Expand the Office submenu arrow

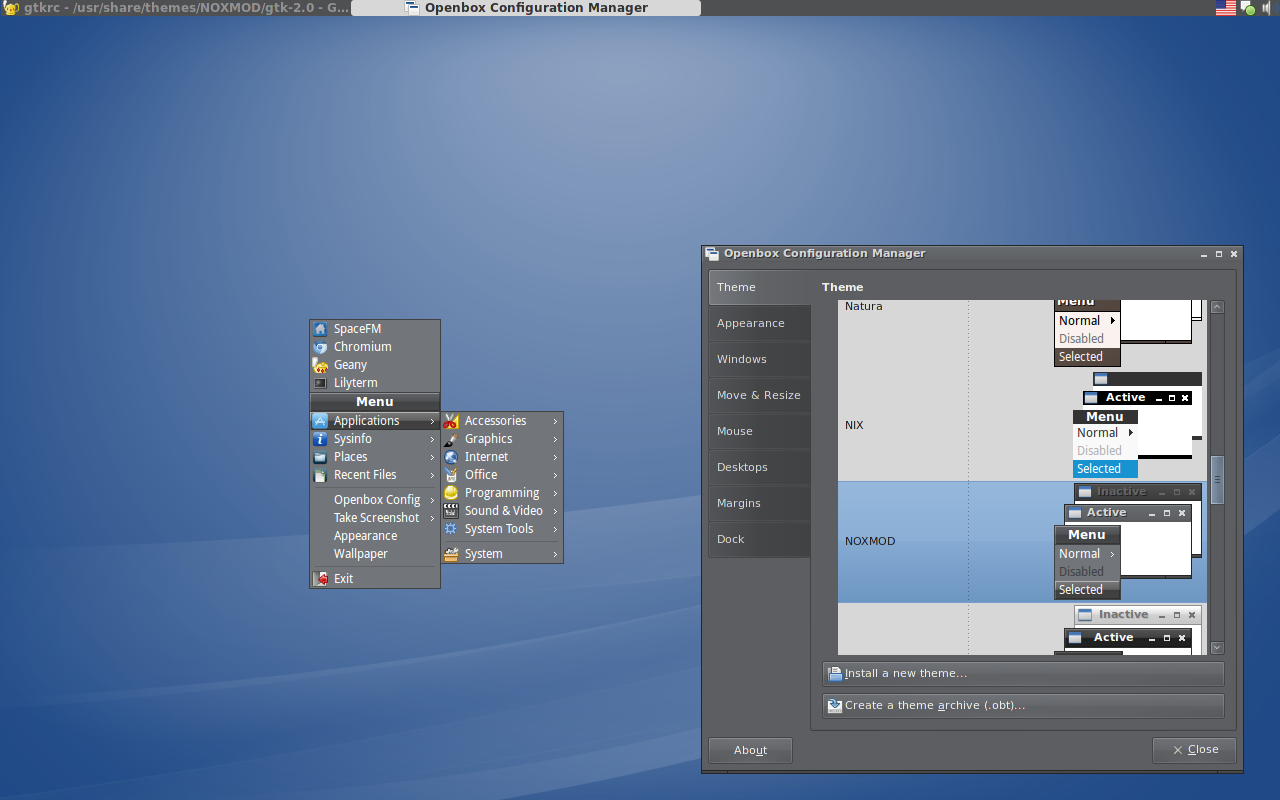555,476
